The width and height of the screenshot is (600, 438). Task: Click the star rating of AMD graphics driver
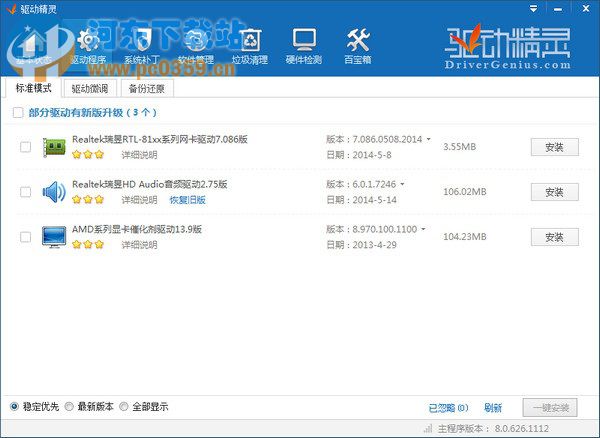(x=88, y=244)
